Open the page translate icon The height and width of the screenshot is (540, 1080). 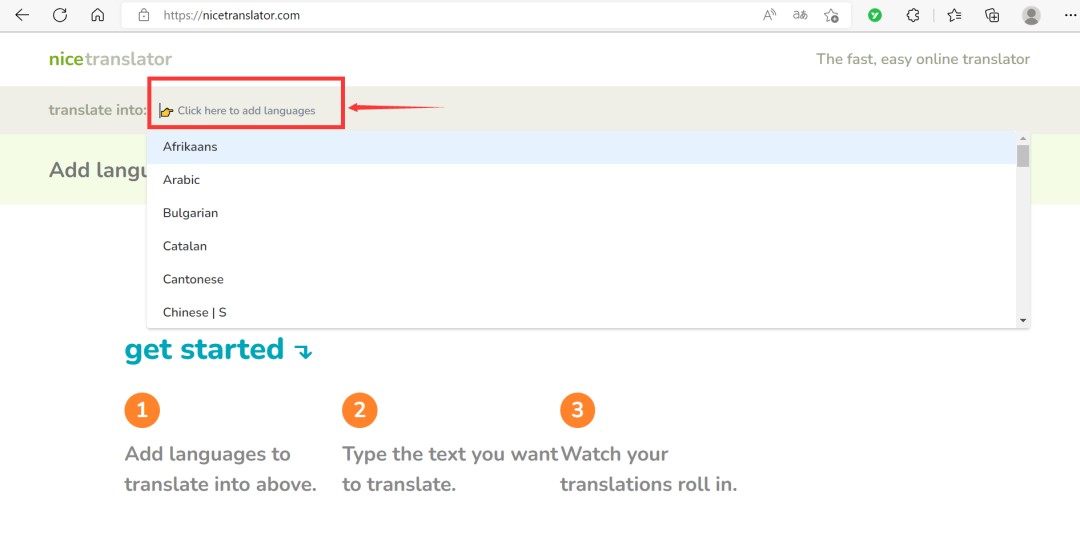pyautogui.click(x=800, y=15)
